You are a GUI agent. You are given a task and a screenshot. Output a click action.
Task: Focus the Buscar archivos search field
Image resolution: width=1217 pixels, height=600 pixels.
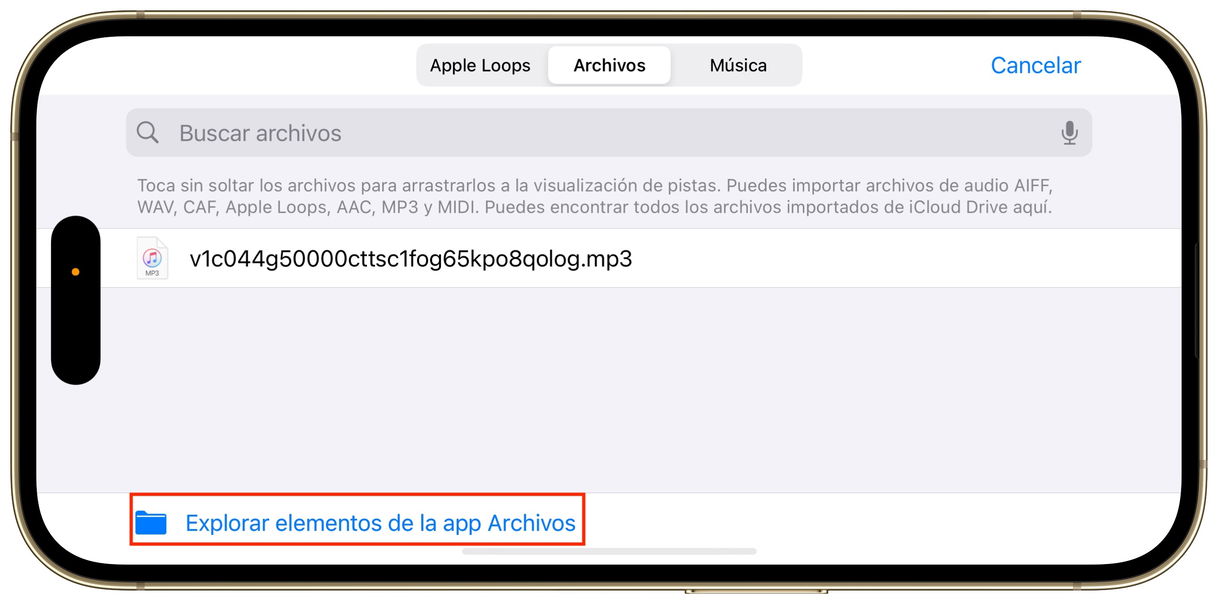tap(608, 133)
